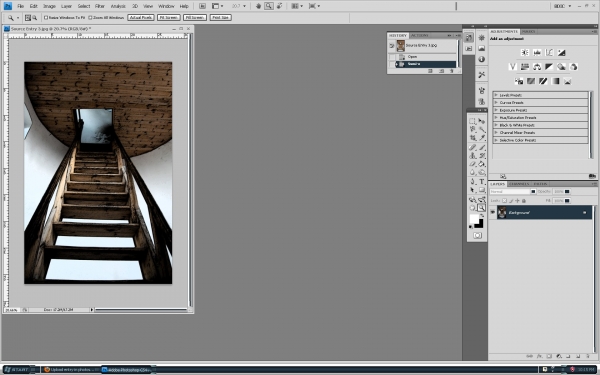The width and height of the screenshot is (600, 375).
Task: Add a Levels adjustment
Action: pos(537,52)
